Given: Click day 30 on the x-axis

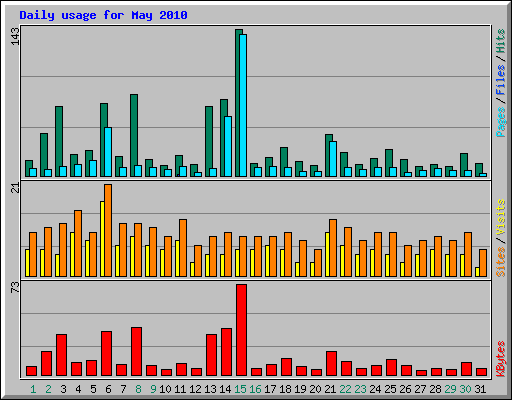Looking at the screenshot, I should [x=465, y=389].
